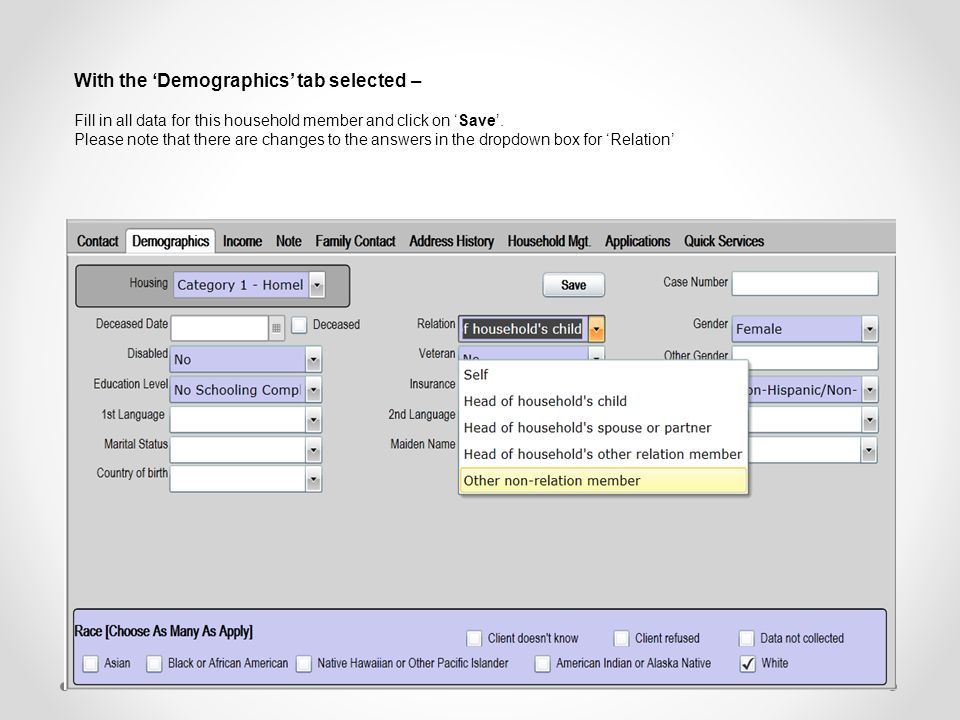This screenshot has height=720, width=960.
Task: Click the Save button
Action: tap(574, 285)
